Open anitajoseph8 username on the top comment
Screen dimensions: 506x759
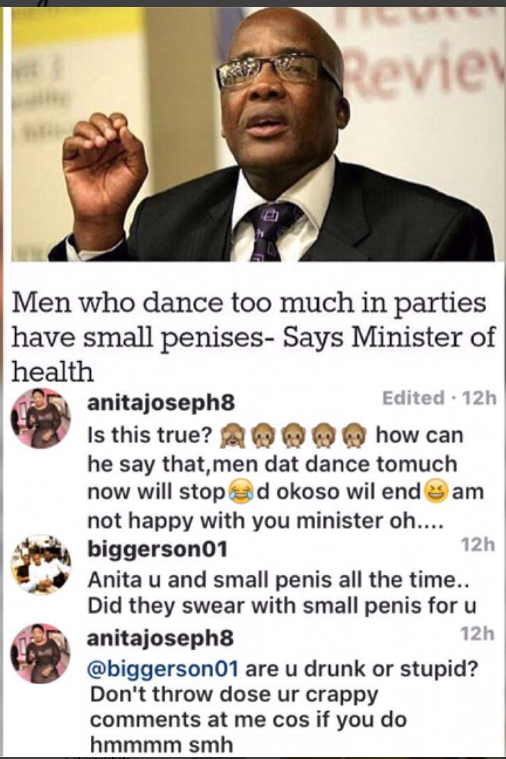click(x=161, y=403)
